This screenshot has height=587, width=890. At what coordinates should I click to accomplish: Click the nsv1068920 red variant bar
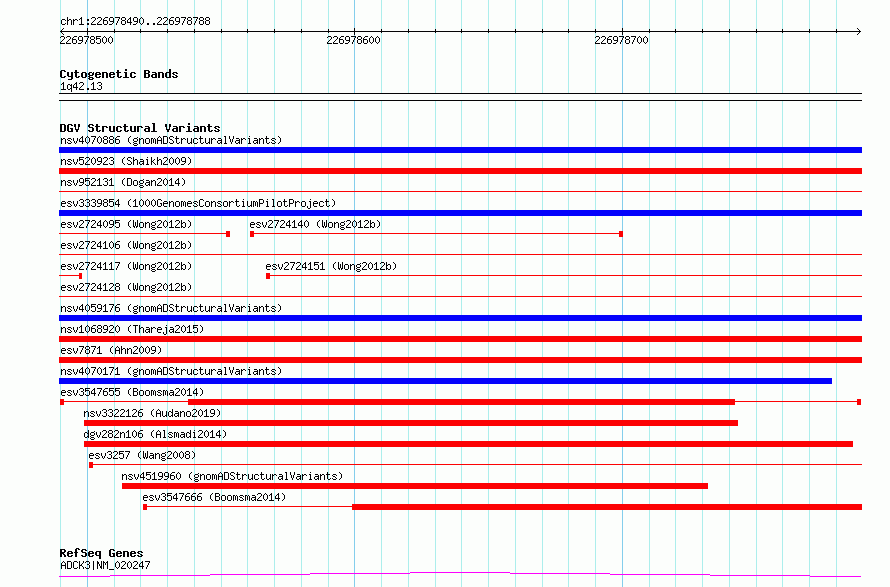pyautogui.click(x=460, y=339)
